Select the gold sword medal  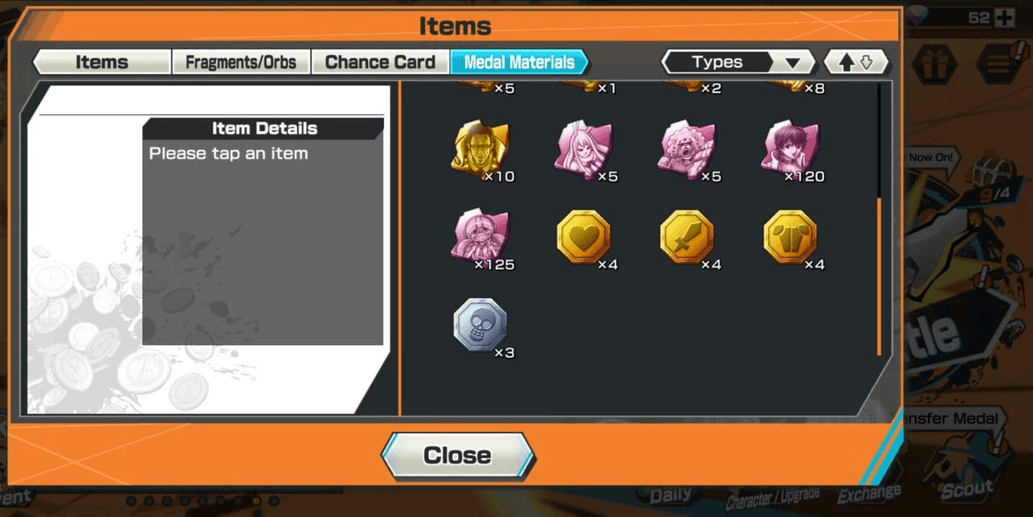point(686,236)
